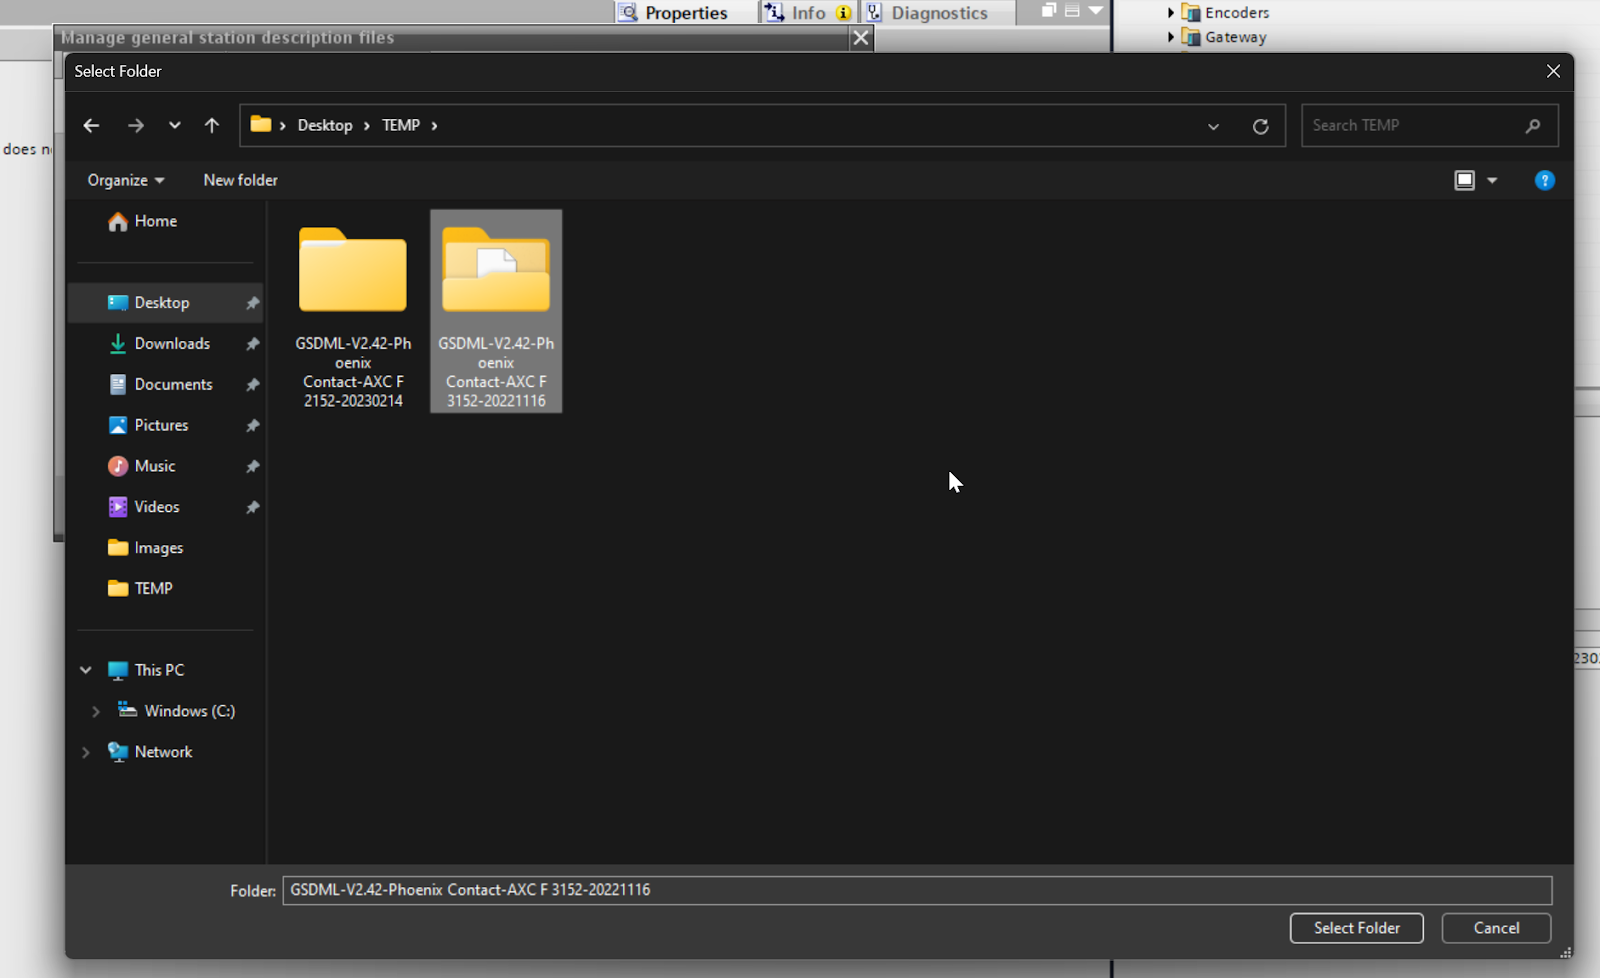
Task: Click the chevron after TEMP breadcrumb
Action: [434, 125]
